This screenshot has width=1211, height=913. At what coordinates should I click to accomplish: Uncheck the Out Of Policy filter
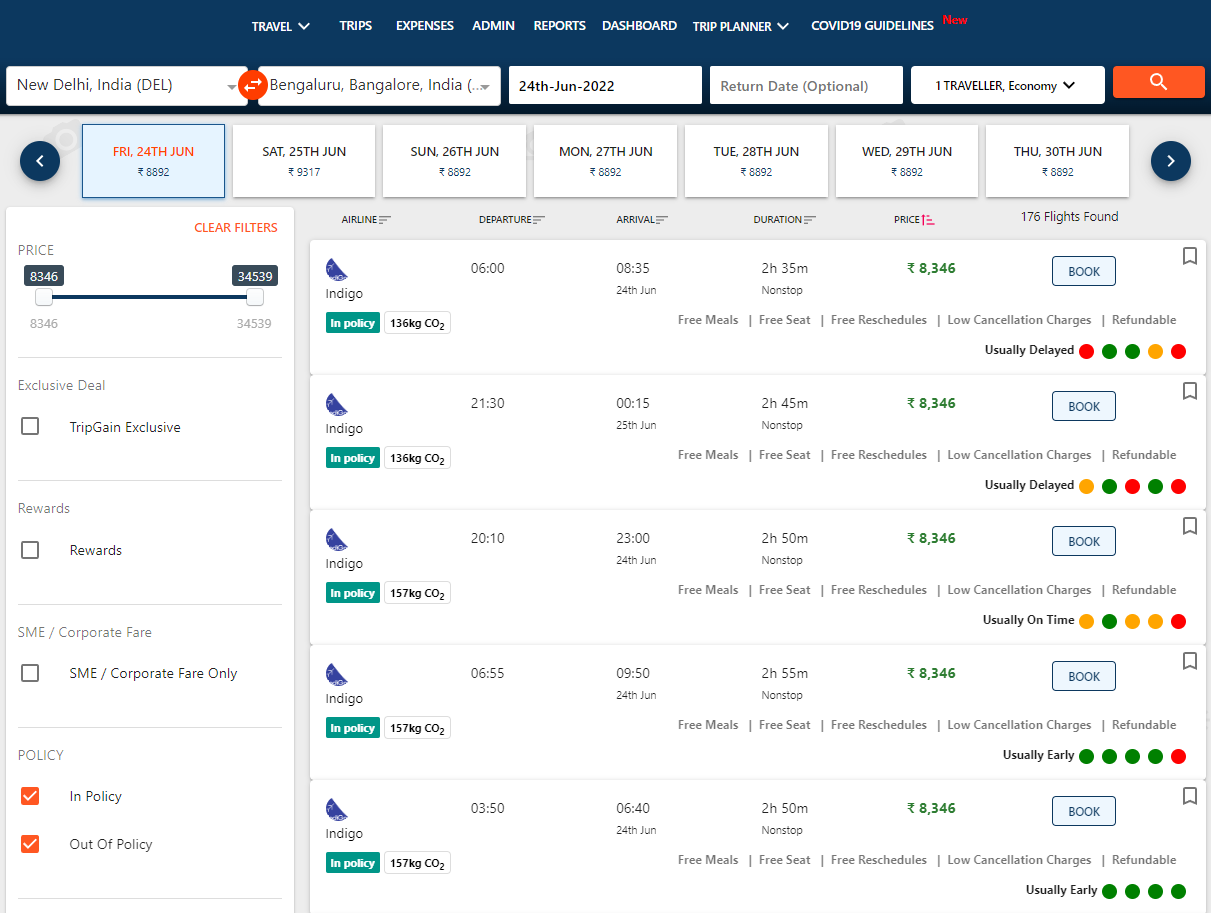point(30,844)
